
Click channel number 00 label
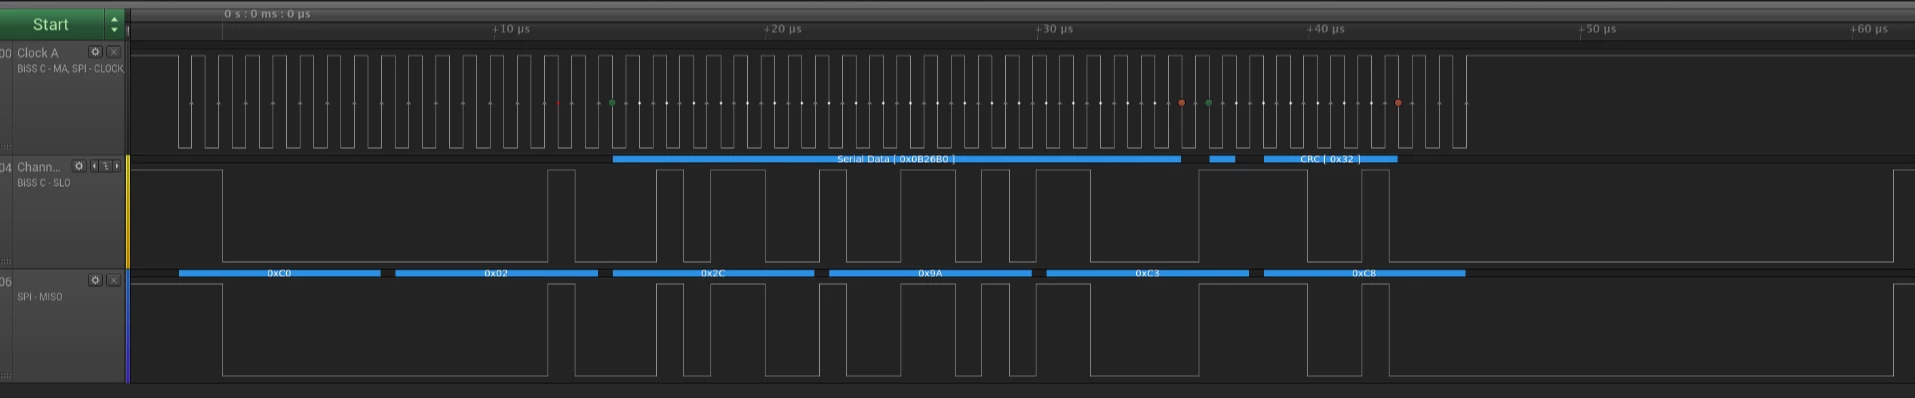tap(6, 53)
